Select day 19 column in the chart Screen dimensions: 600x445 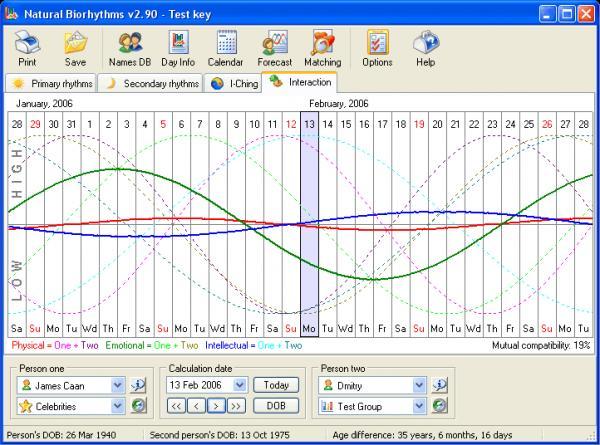point(419,224)
